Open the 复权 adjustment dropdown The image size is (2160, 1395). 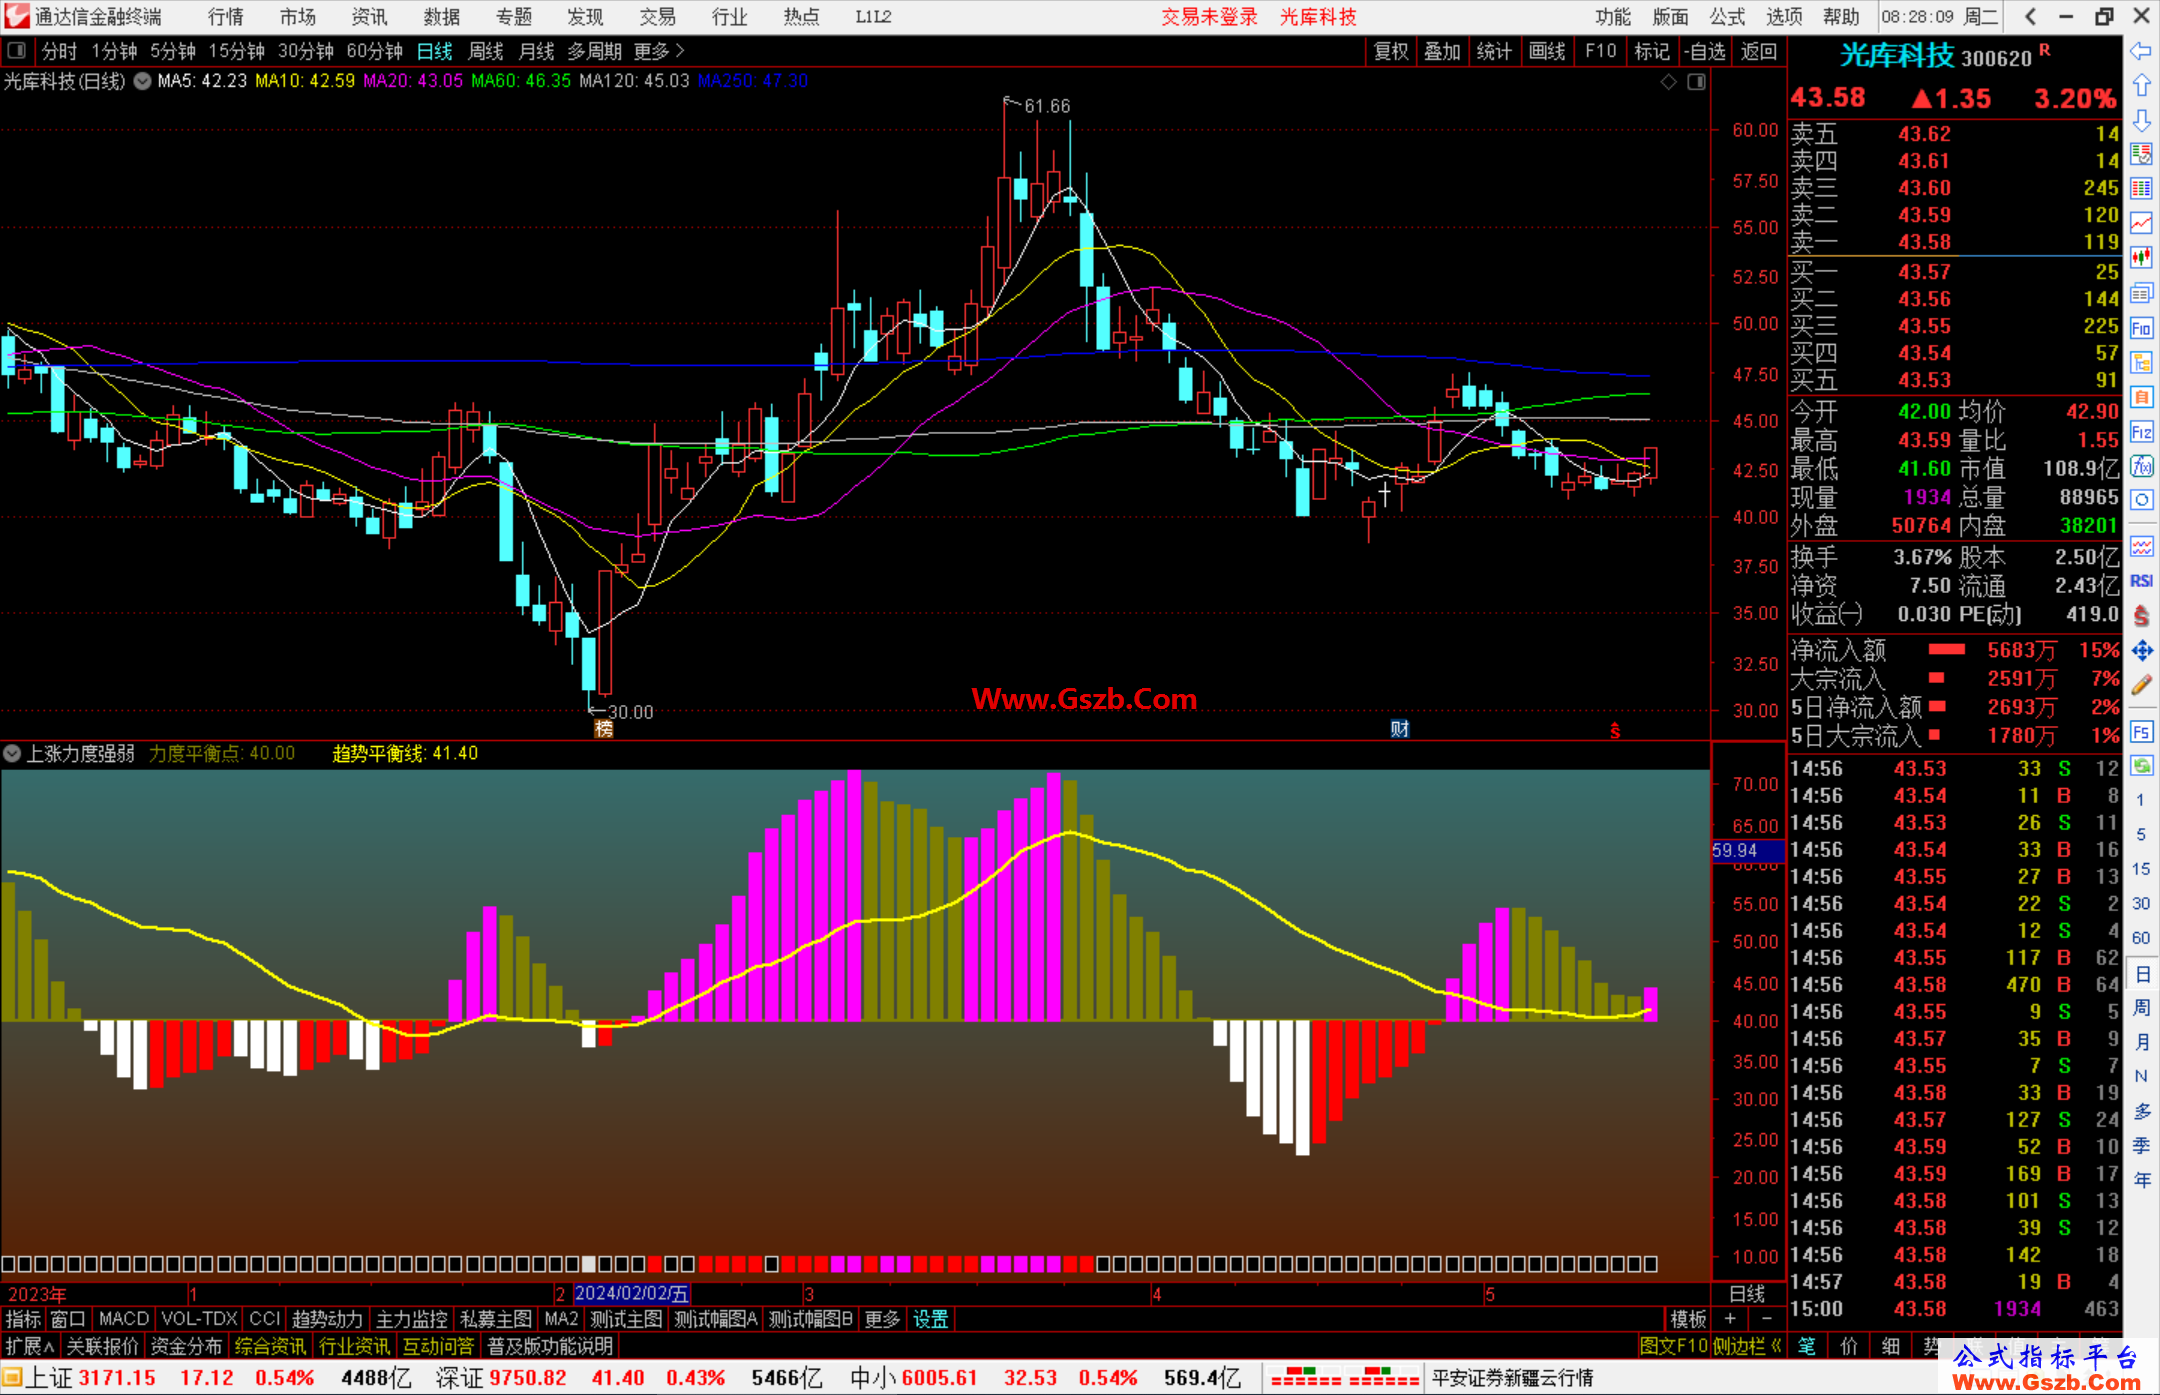(x=1391, y=51)
